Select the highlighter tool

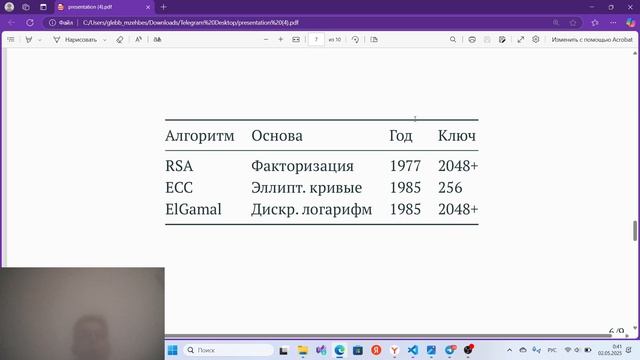[29, 40]
